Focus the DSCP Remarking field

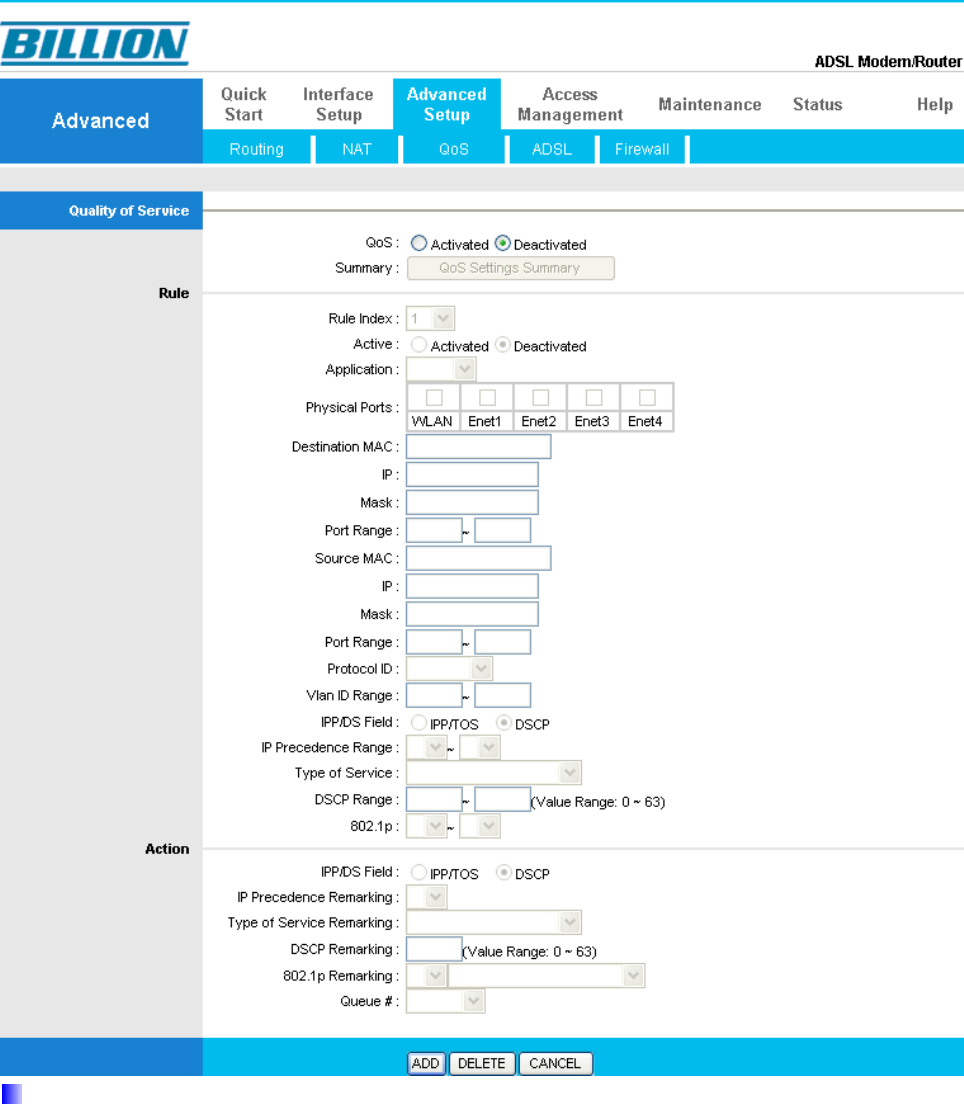coord(434,949)
